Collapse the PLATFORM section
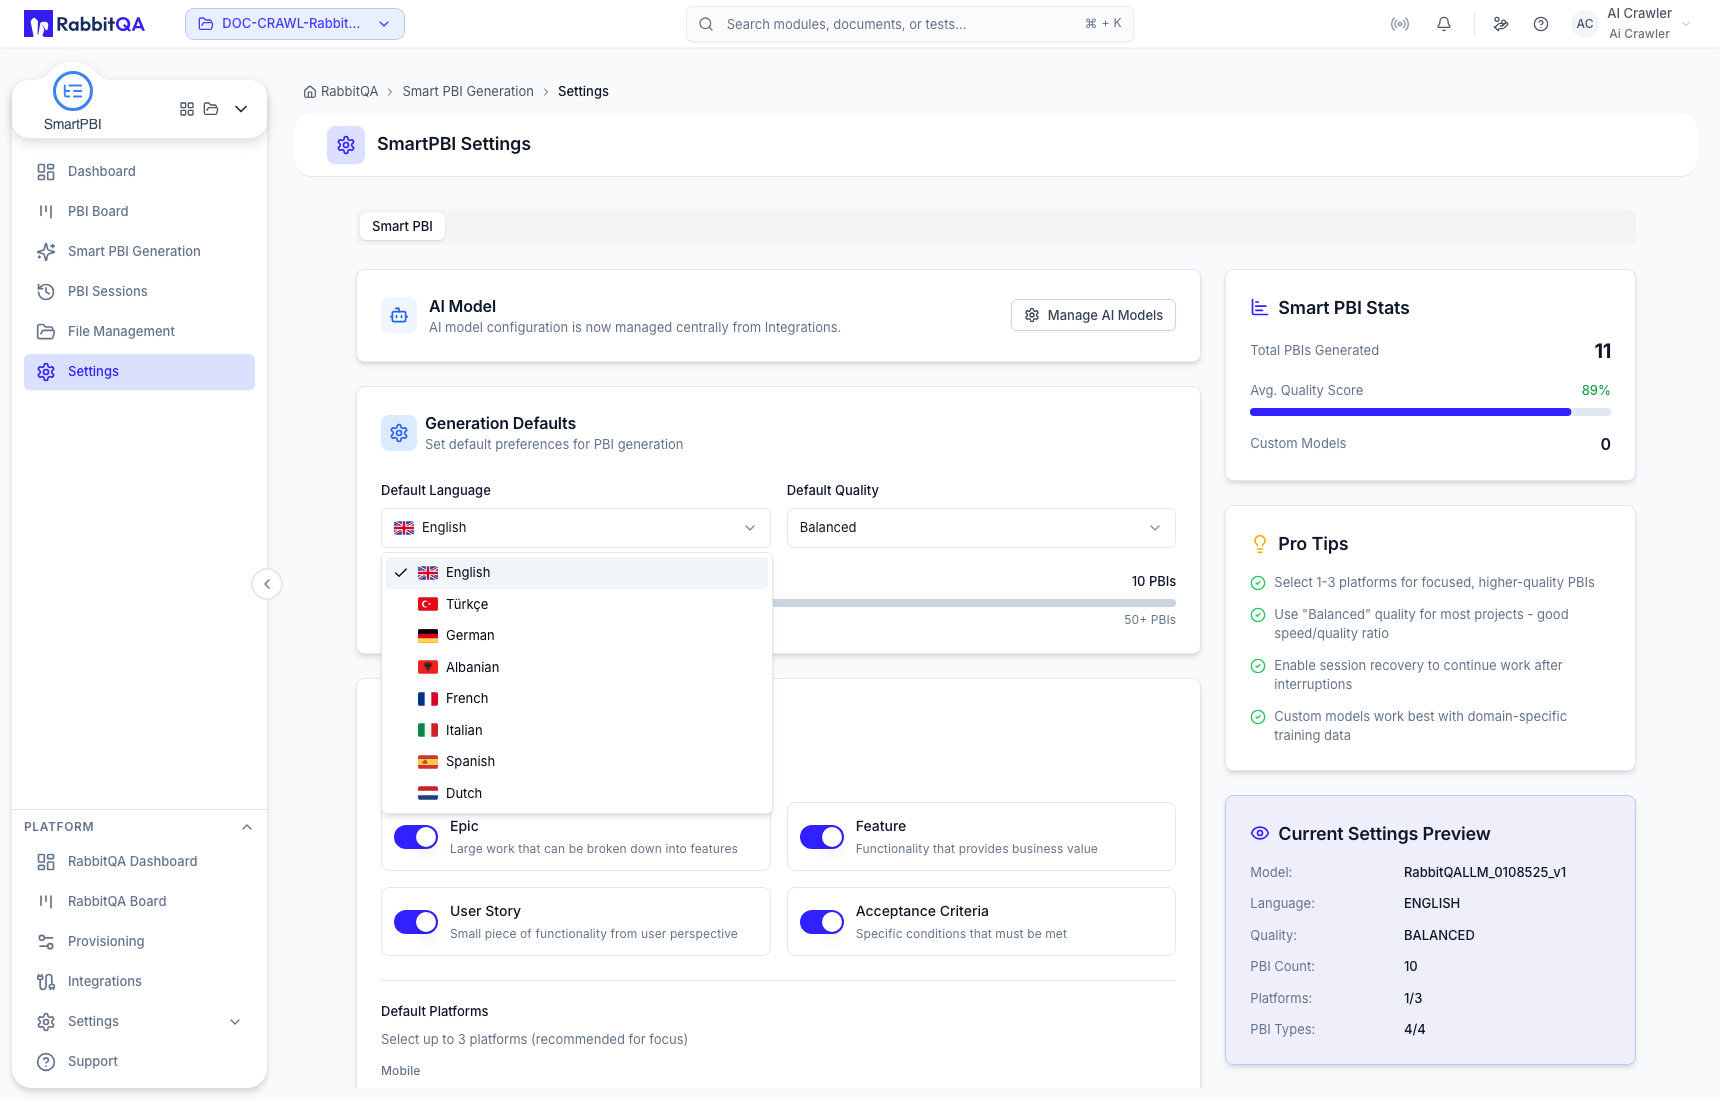The image size is (1720, 1100). point(247,827)
